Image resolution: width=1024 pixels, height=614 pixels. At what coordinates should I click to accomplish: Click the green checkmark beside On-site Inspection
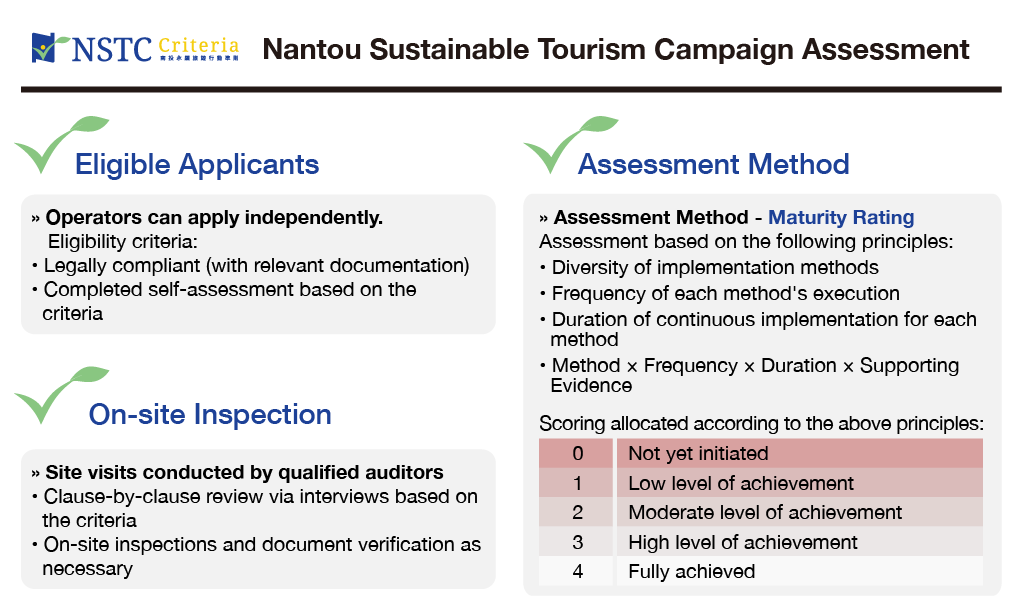click(55, 396)
